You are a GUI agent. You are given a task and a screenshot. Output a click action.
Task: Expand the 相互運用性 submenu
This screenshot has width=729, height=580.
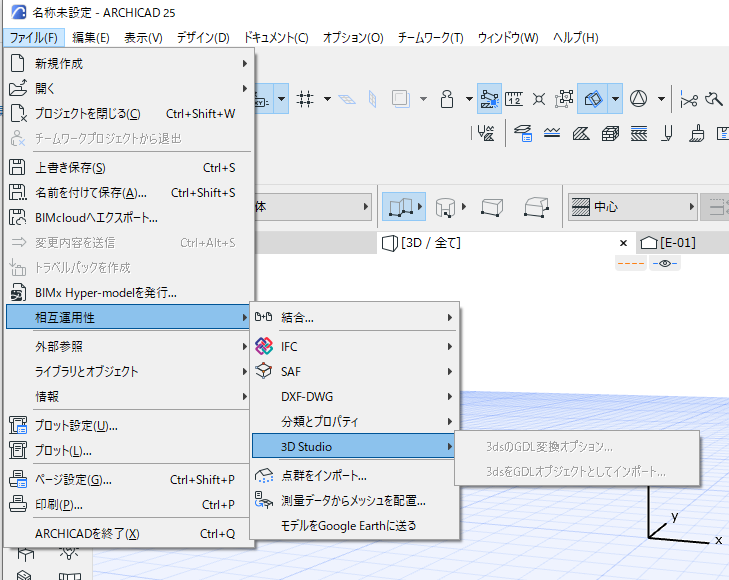(129, 317)
